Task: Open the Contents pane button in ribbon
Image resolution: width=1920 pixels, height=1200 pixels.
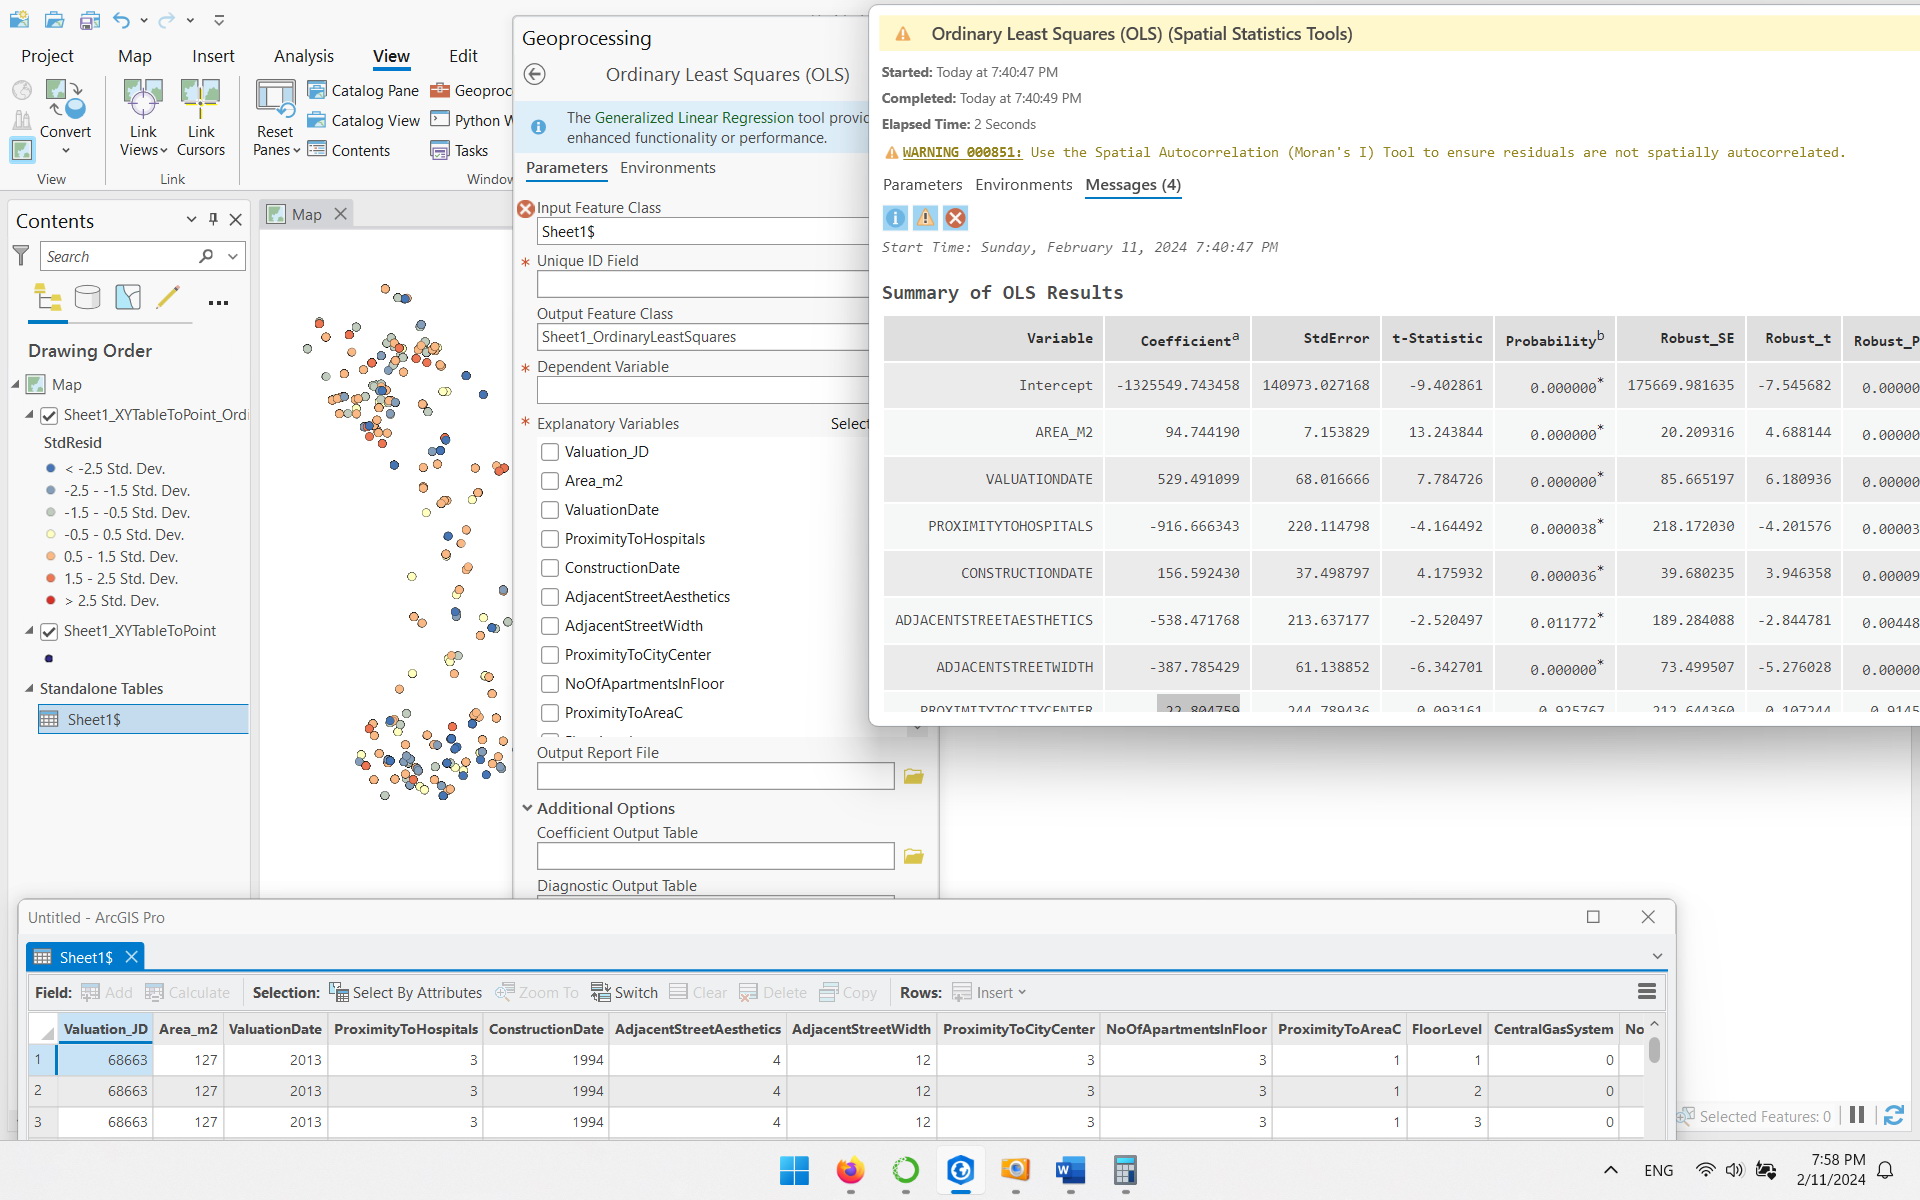Action: (x=348, y=150)
